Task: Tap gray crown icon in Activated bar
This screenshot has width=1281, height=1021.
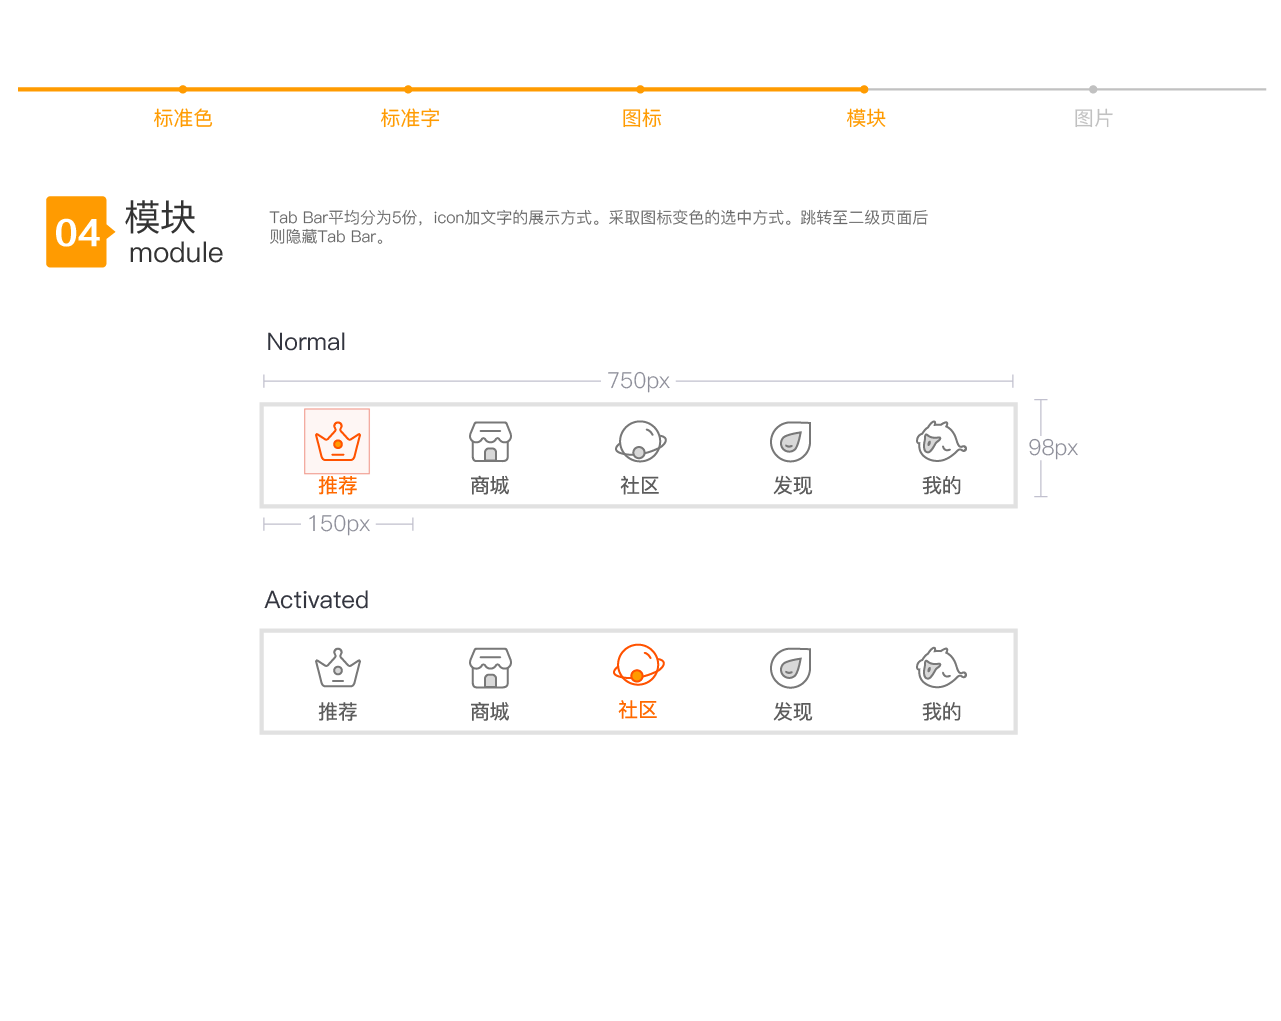Action: pyautogui.click(x=338, y=668)
